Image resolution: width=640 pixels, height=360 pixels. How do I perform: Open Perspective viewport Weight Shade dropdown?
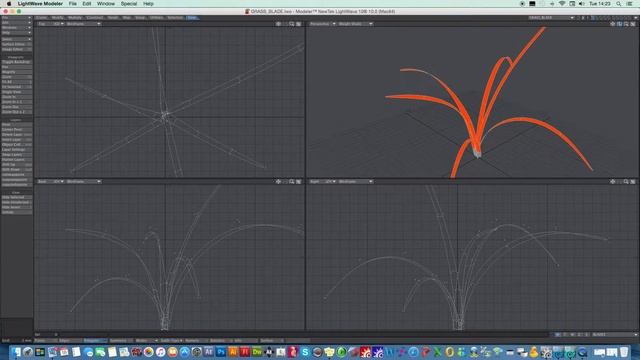click(x=355, y=24)
